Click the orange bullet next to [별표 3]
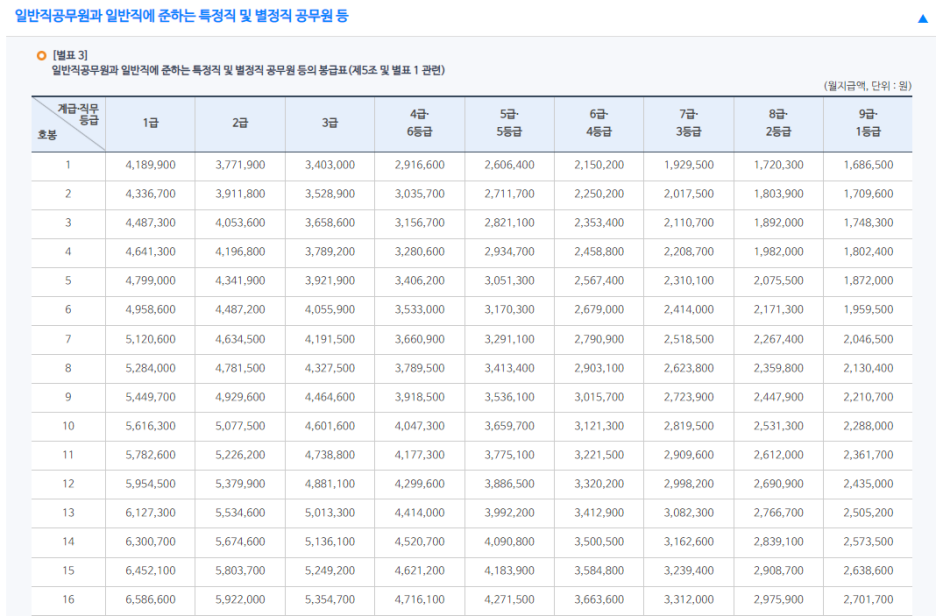 click(41, 56)
